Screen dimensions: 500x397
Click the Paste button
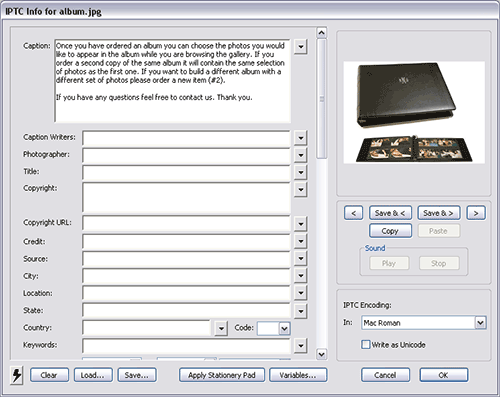(439, 231)
